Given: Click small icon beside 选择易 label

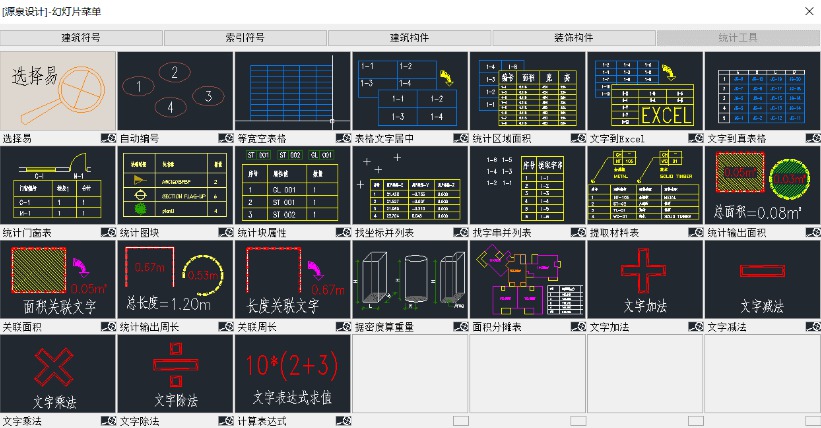Looking at the screenshot, I should 108,138.
